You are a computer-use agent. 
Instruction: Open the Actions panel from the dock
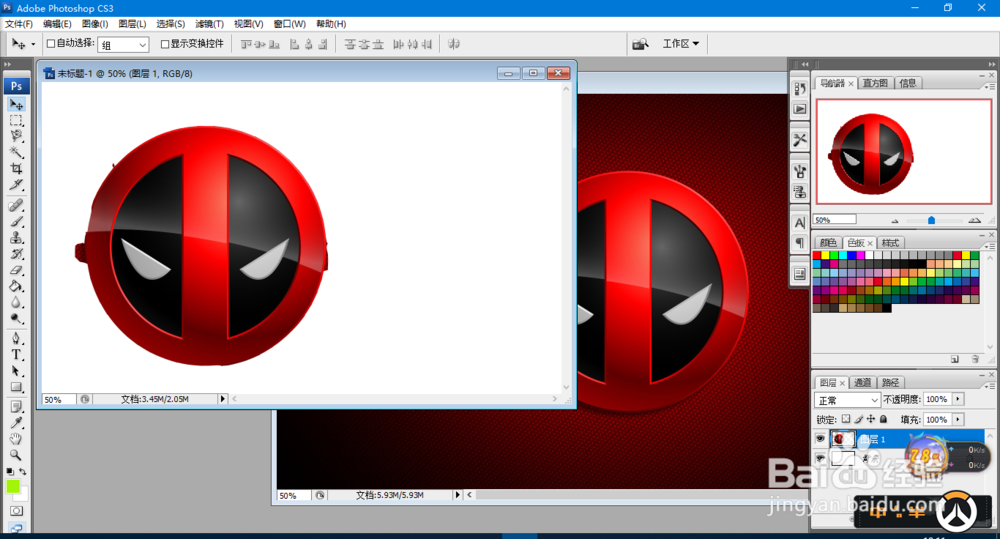800,109
